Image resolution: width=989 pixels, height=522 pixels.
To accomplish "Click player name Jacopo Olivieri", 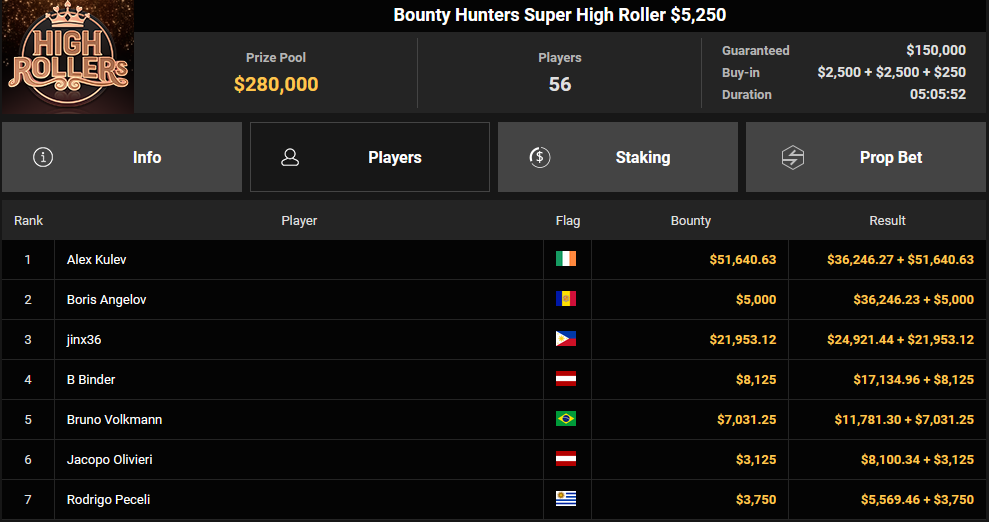I will tap(110, 460).
